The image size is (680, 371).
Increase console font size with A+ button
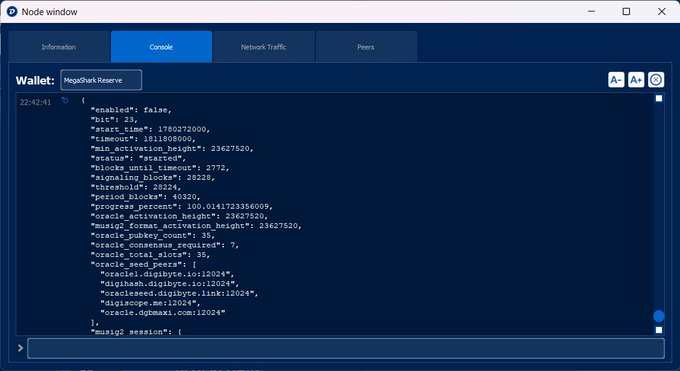pos(636,80)
